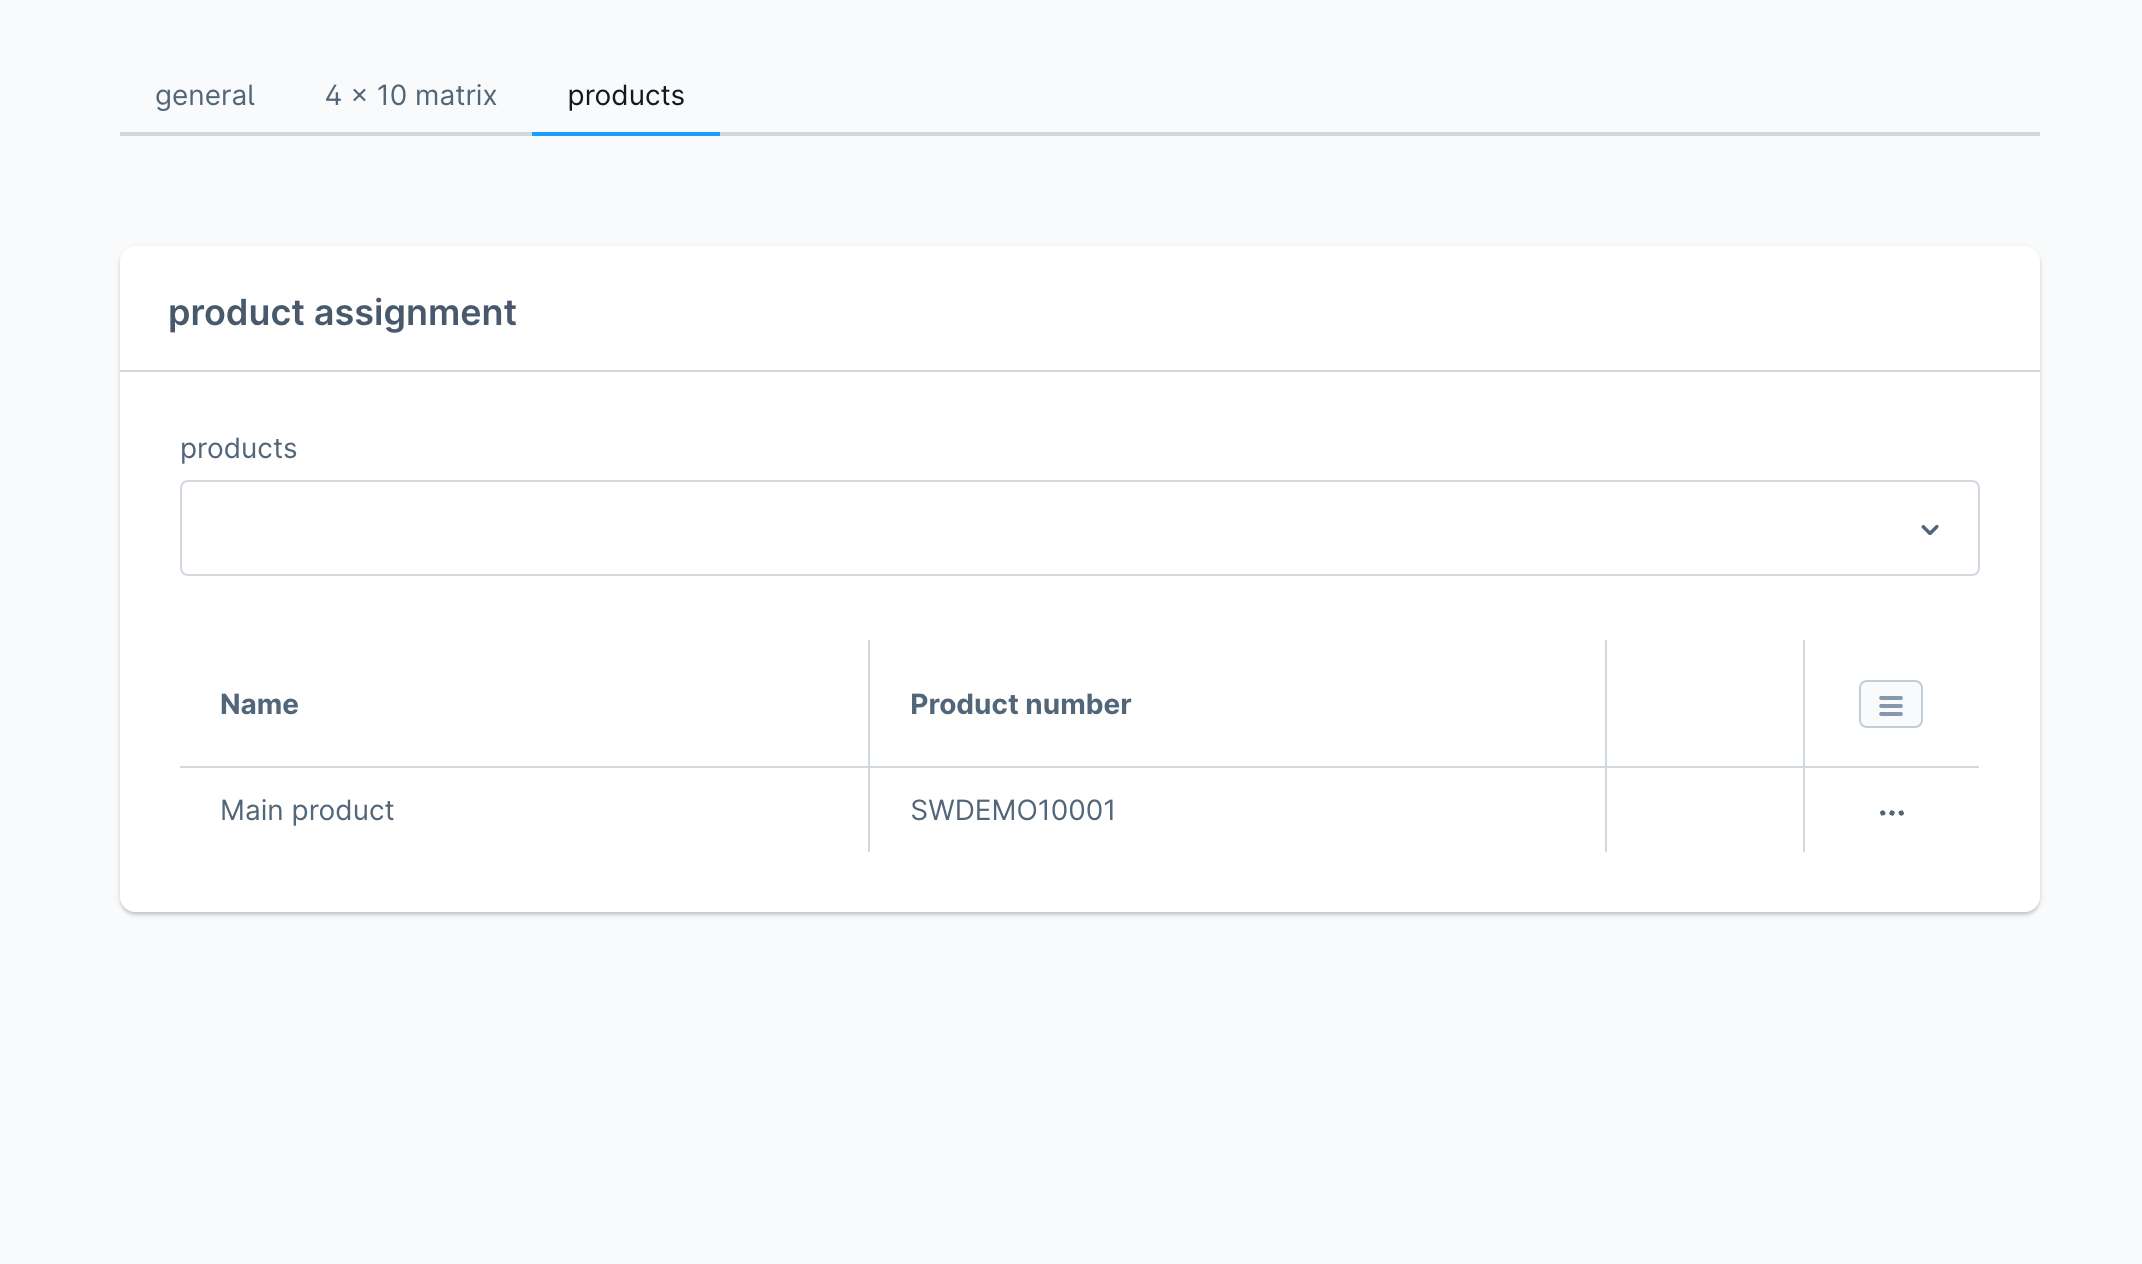The image size is (2142, 1264).
Task: Click blank area below product assignment card
Action: coord(1080,1080)
